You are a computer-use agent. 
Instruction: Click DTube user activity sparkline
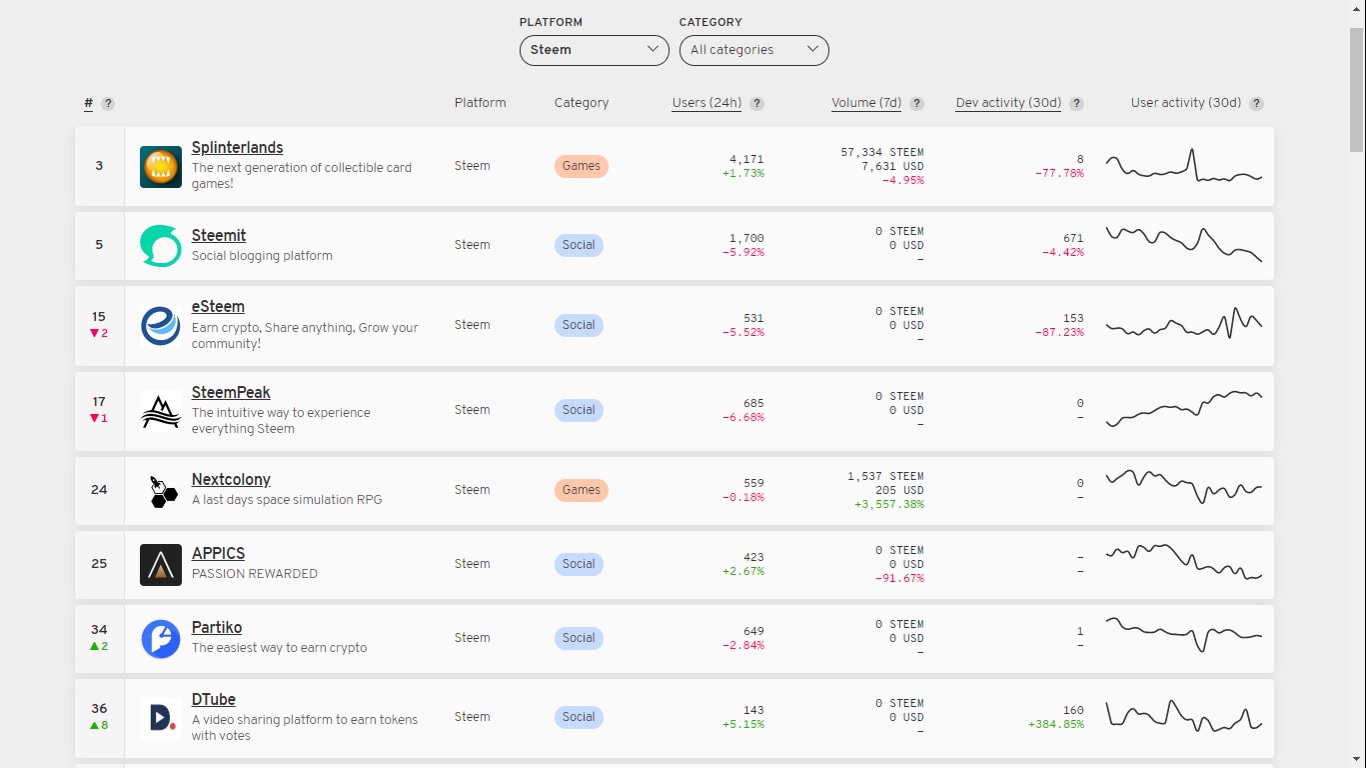tap(1184, 716)
